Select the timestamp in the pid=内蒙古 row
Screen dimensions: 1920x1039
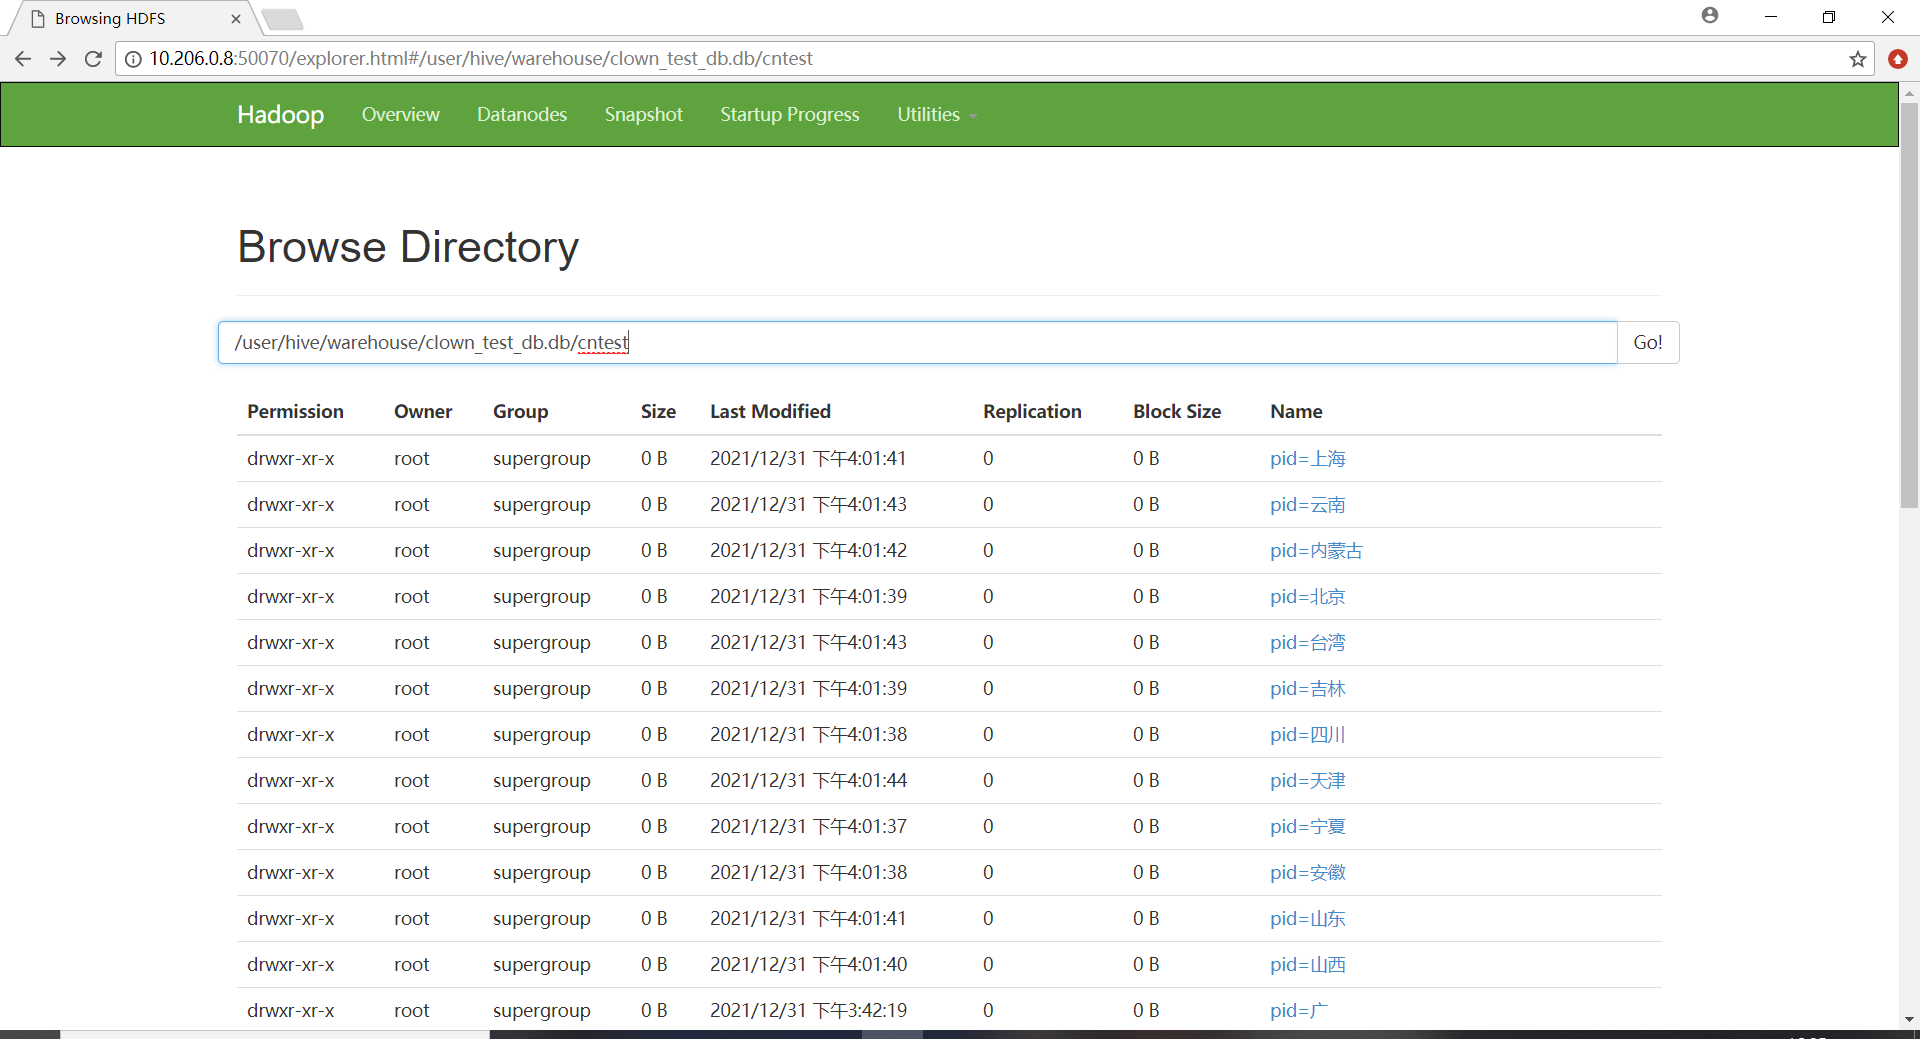(808, 551)
